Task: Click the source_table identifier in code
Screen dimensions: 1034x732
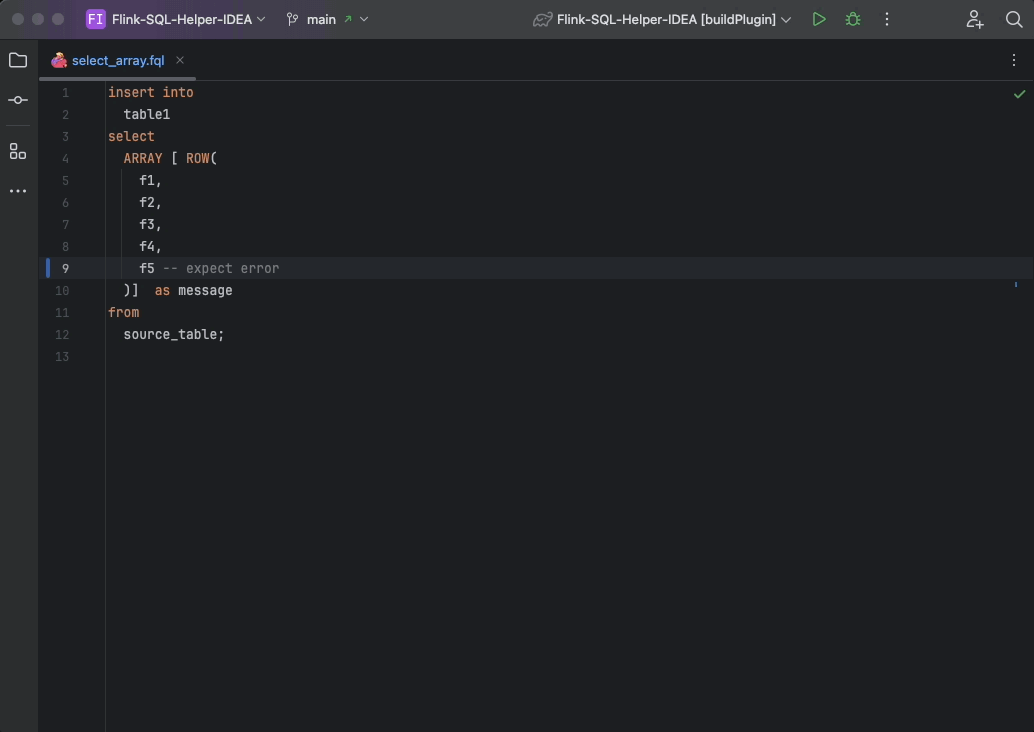Action: [170, 334]
